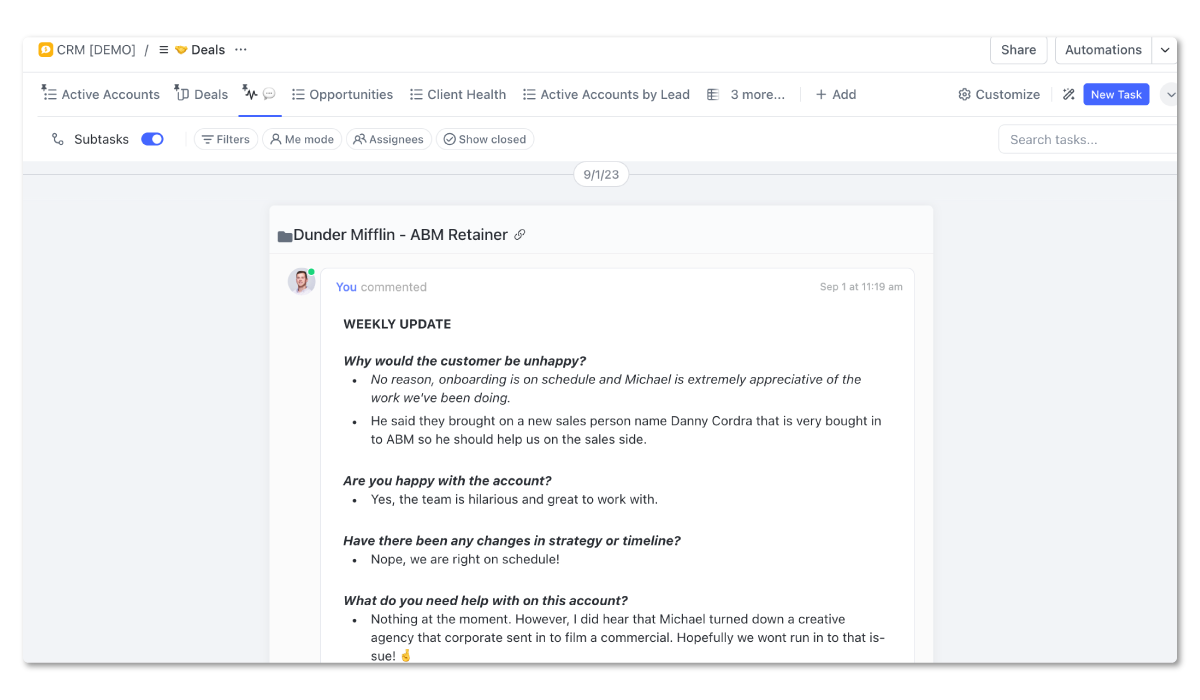Click the folder icon before Dunder Mifflin title

[x=285, y=234]
